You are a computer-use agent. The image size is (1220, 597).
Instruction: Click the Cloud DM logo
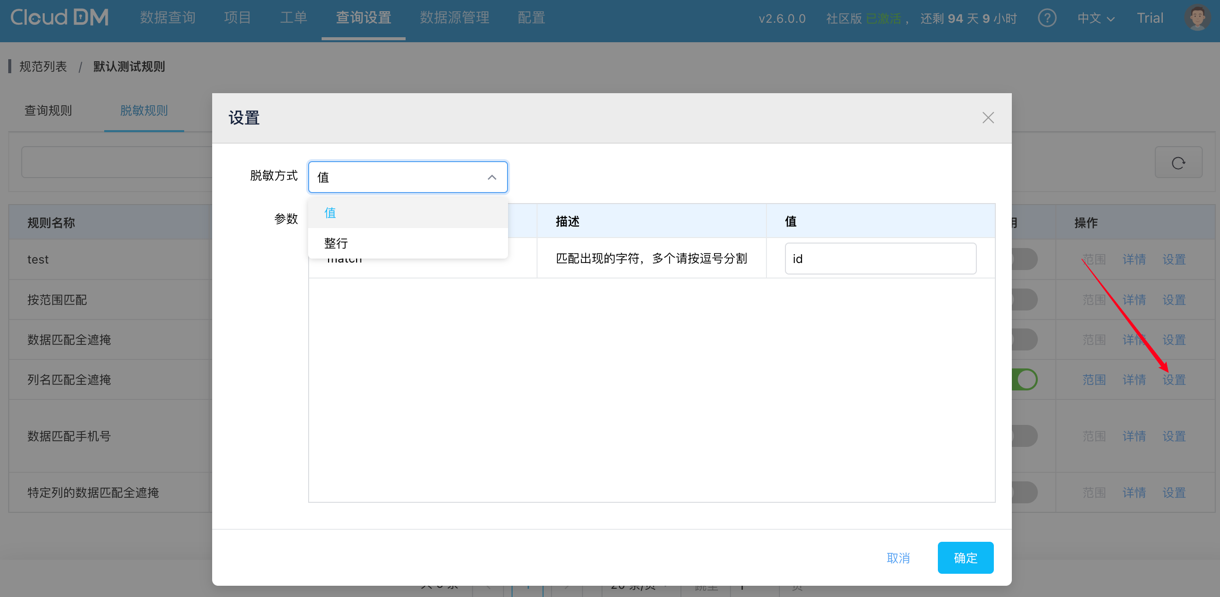60,18
